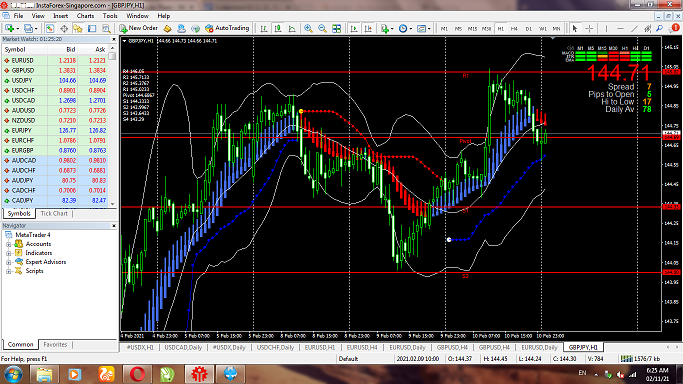This screenshot has height=384, width=683.
Task: Click the connection status 1576/7 kb
Action: point(640,359)
